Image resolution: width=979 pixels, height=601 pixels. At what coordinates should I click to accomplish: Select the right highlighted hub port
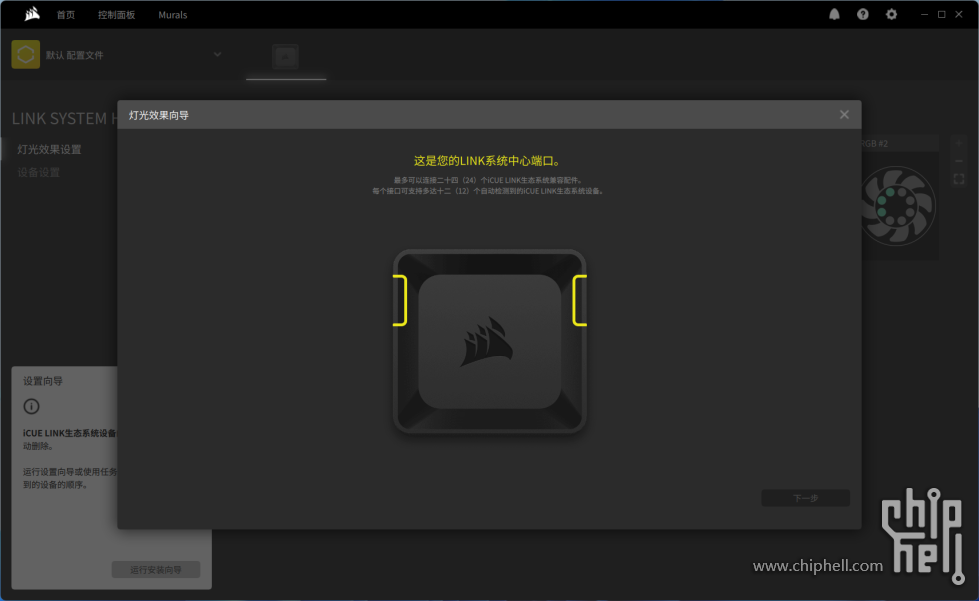pos(579,300)
